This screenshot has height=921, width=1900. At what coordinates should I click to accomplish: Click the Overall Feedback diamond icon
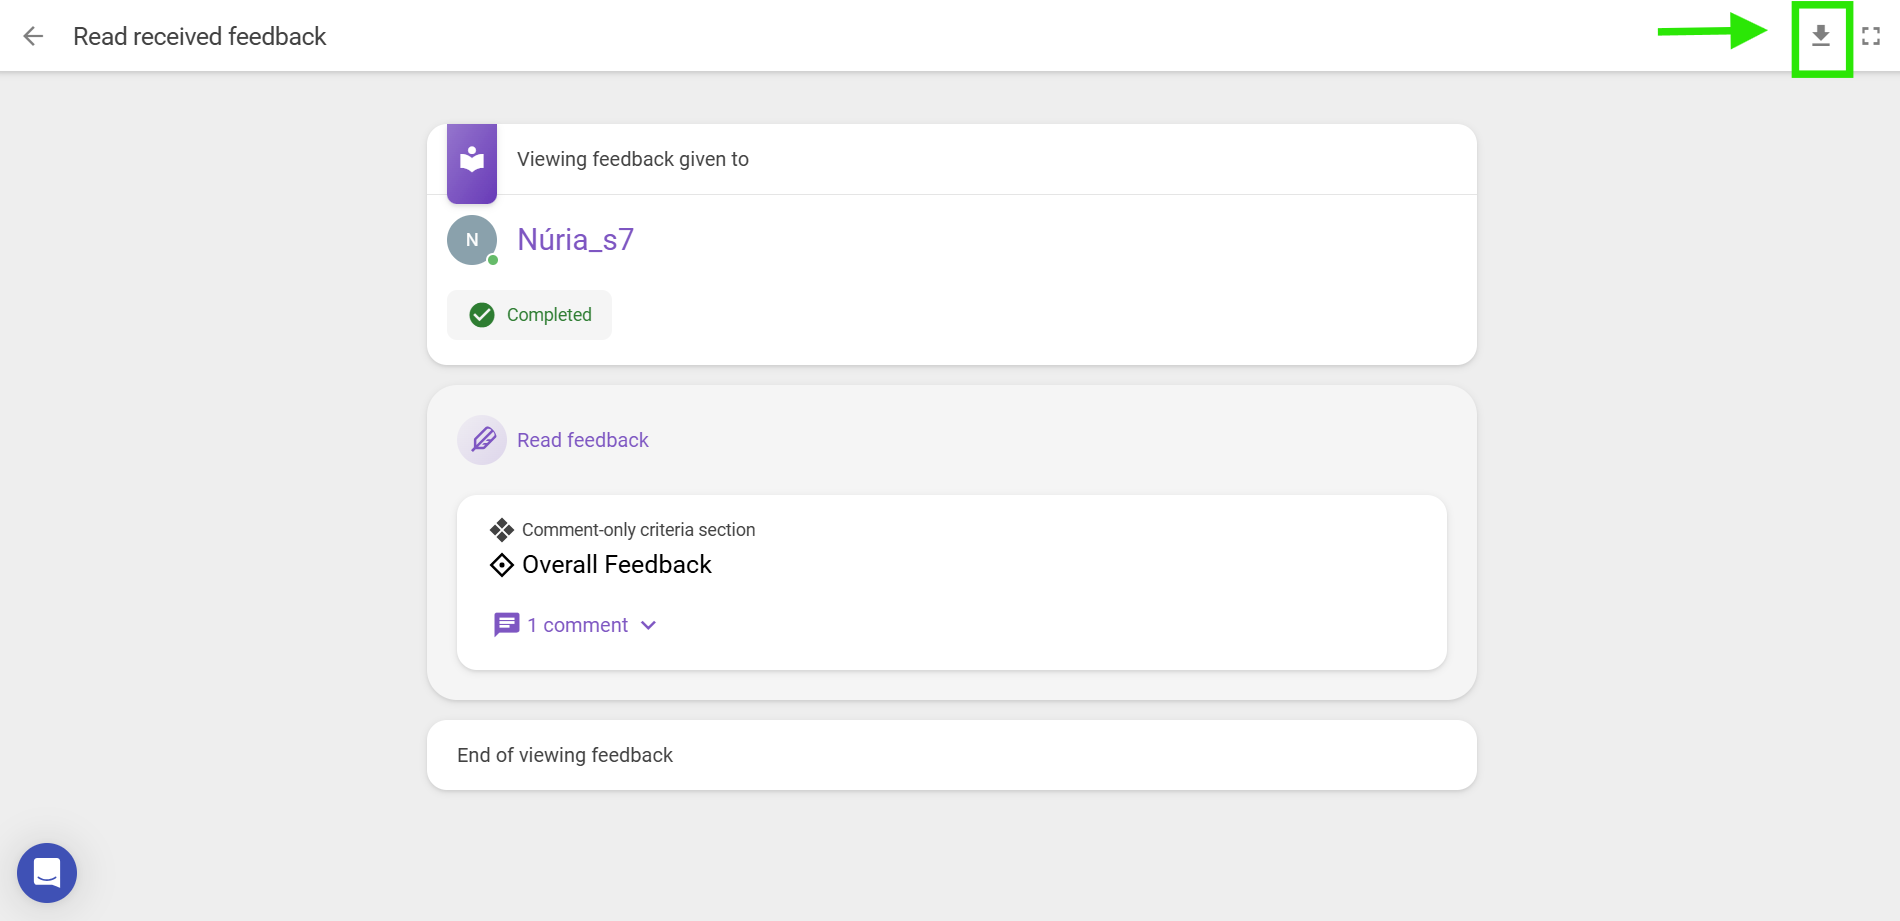point(502,565)
